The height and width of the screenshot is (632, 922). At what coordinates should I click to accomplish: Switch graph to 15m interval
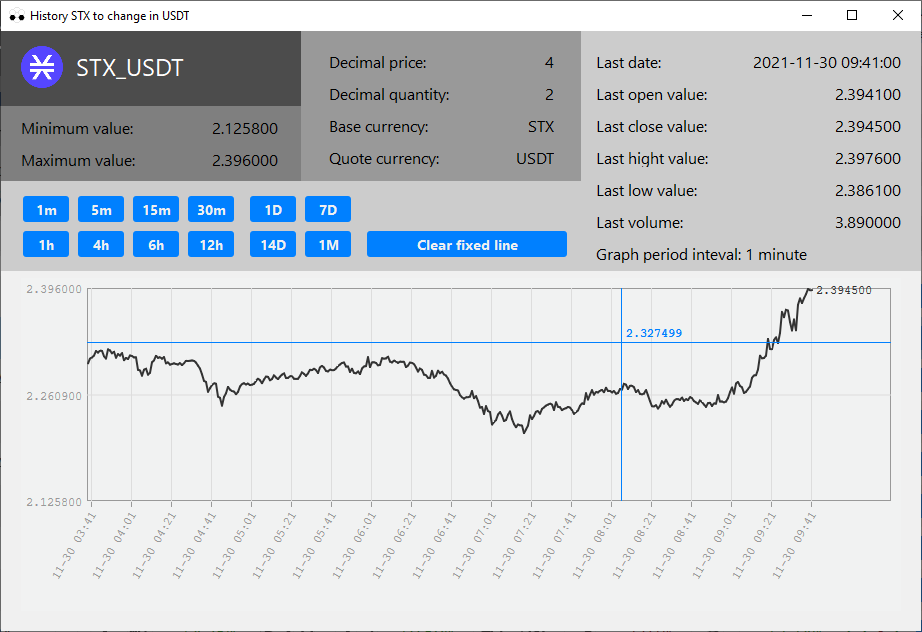click(x=156, y=209)
